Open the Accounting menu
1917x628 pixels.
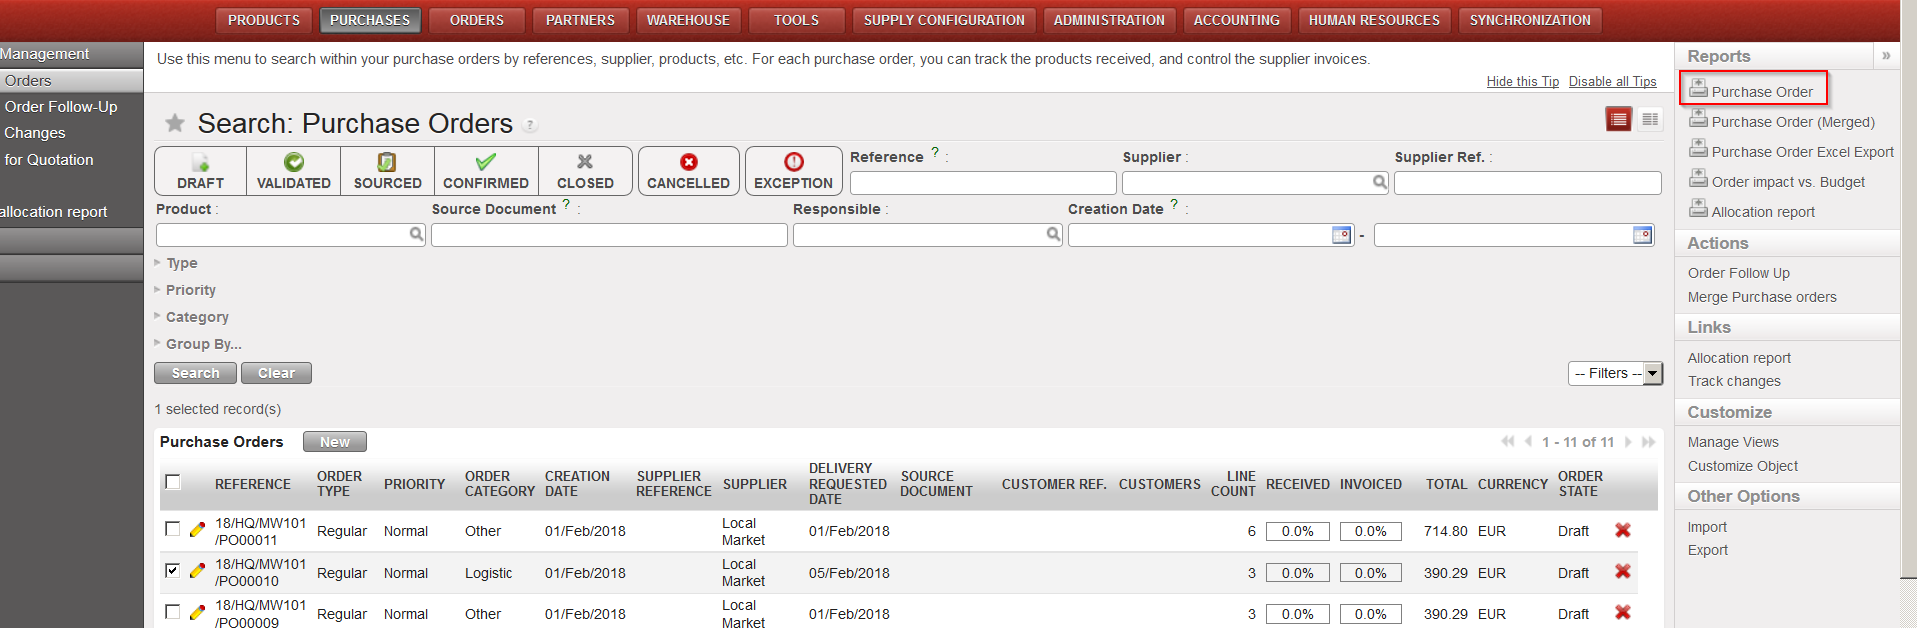coord(1236,20)
